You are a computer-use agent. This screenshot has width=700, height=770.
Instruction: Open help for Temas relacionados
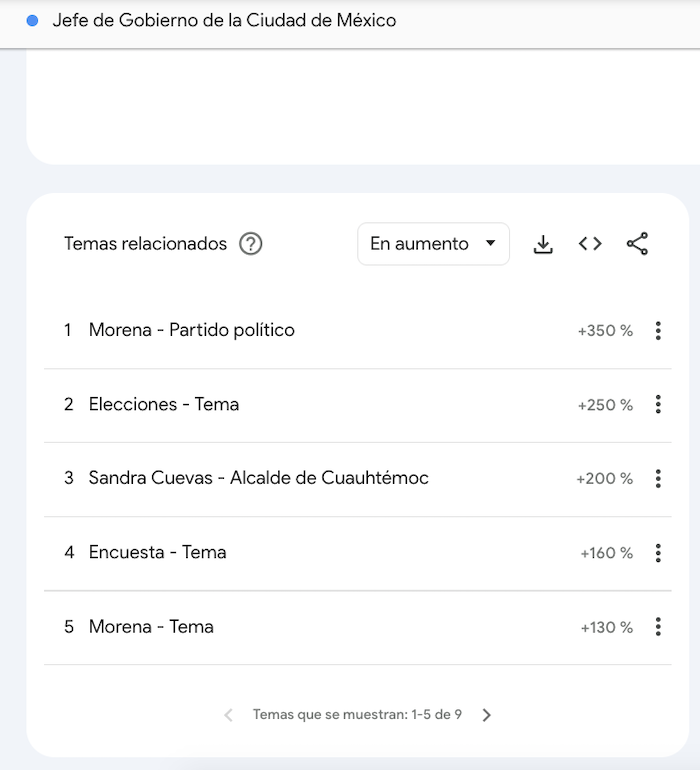(251, 244)
